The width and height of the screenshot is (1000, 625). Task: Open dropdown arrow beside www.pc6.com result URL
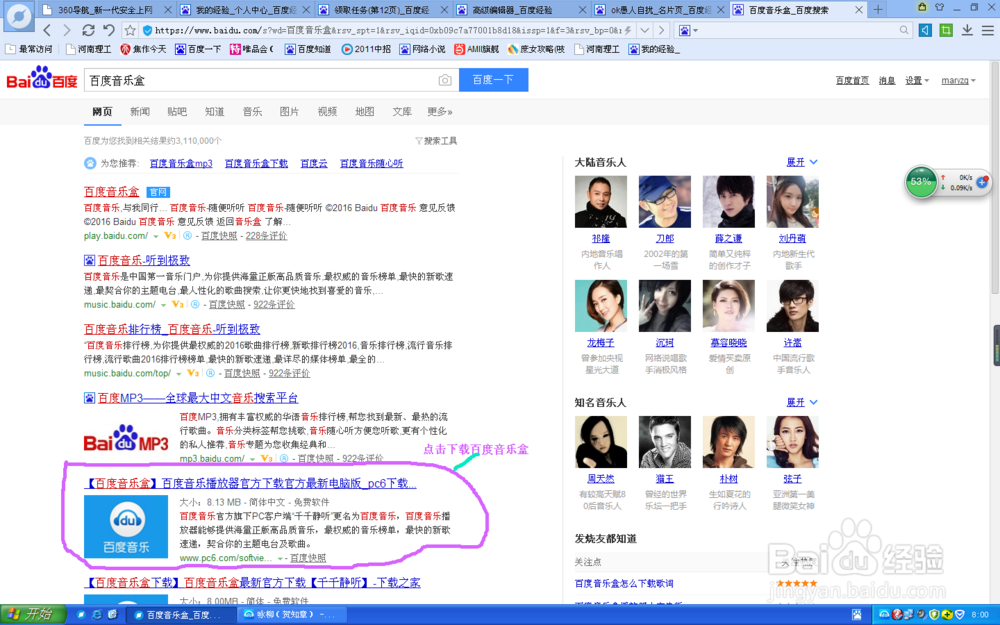279,559
